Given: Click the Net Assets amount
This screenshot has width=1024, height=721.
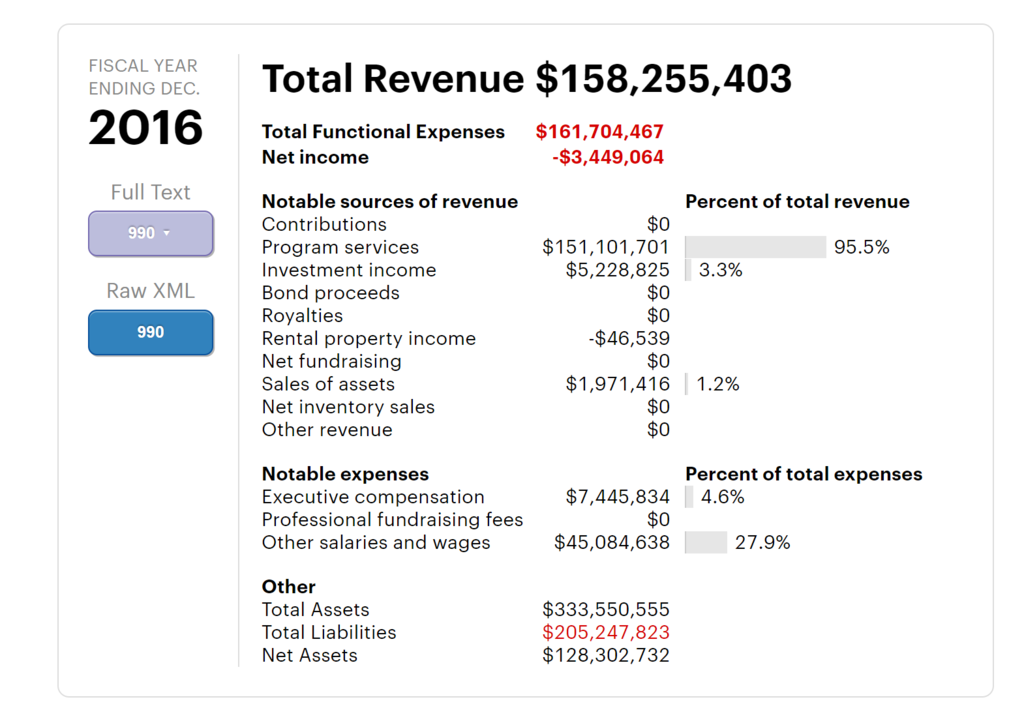Looking at the screenshot, I should [x=605, y=655].
